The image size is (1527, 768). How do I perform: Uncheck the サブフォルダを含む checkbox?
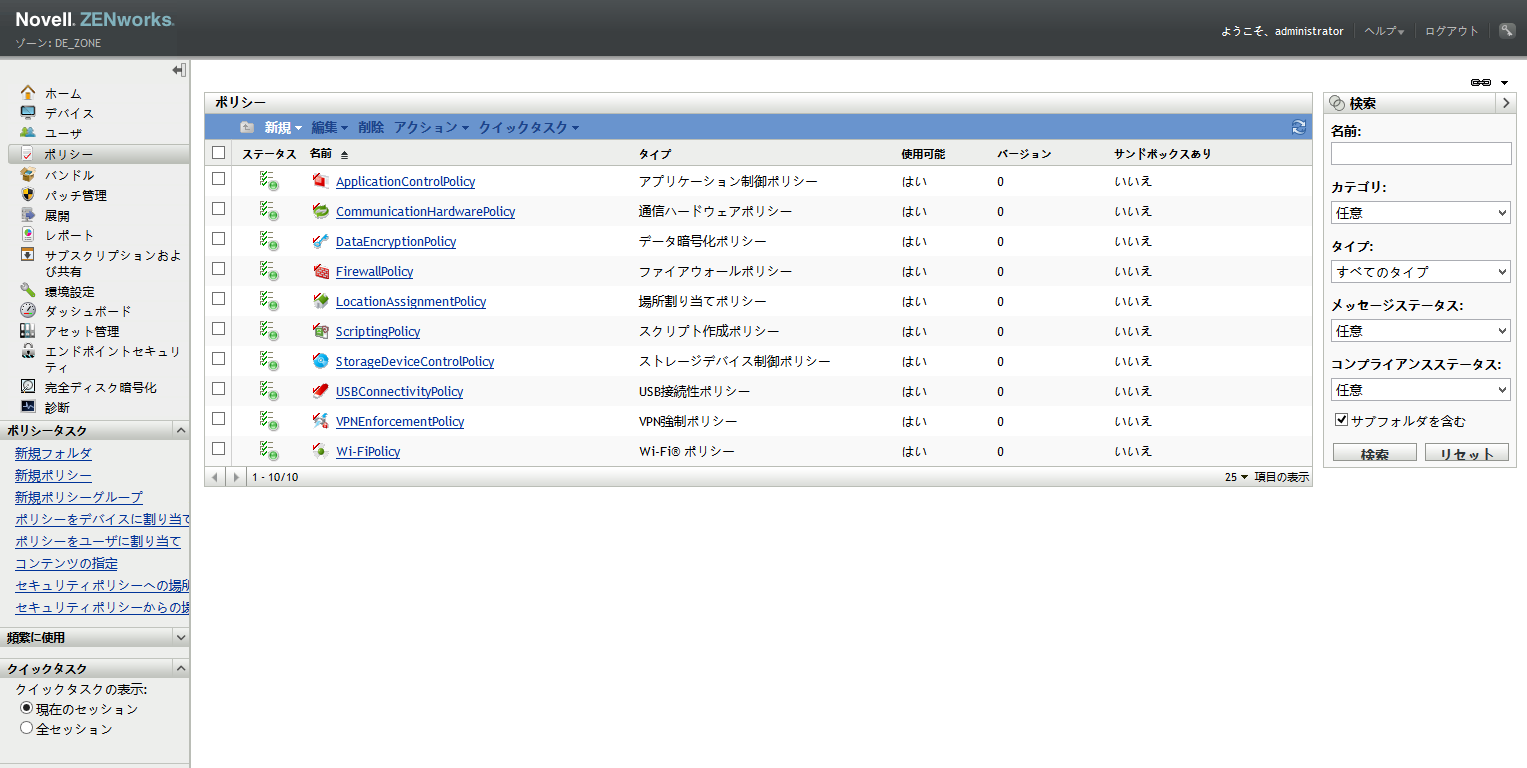pyautogui.click(x=1342, y=420)
